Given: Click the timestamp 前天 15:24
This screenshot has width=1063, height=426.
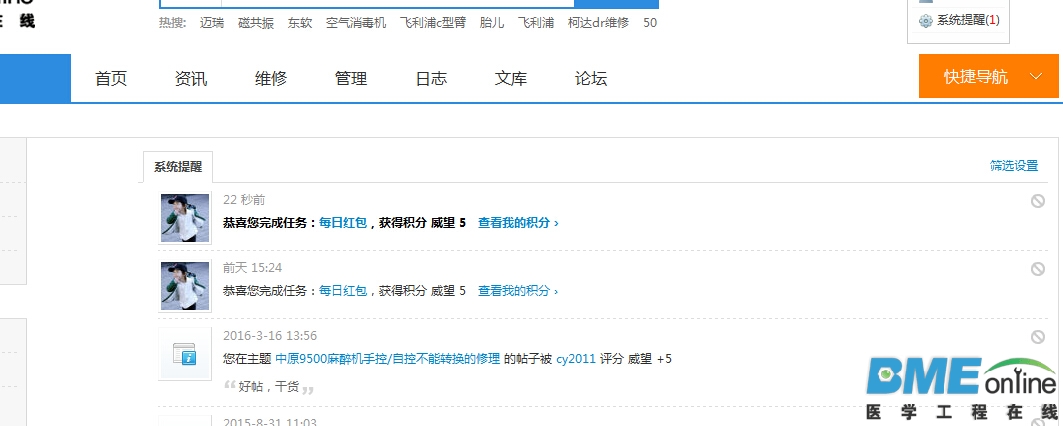Looking at the screenshot, I should tap(252, 268).
